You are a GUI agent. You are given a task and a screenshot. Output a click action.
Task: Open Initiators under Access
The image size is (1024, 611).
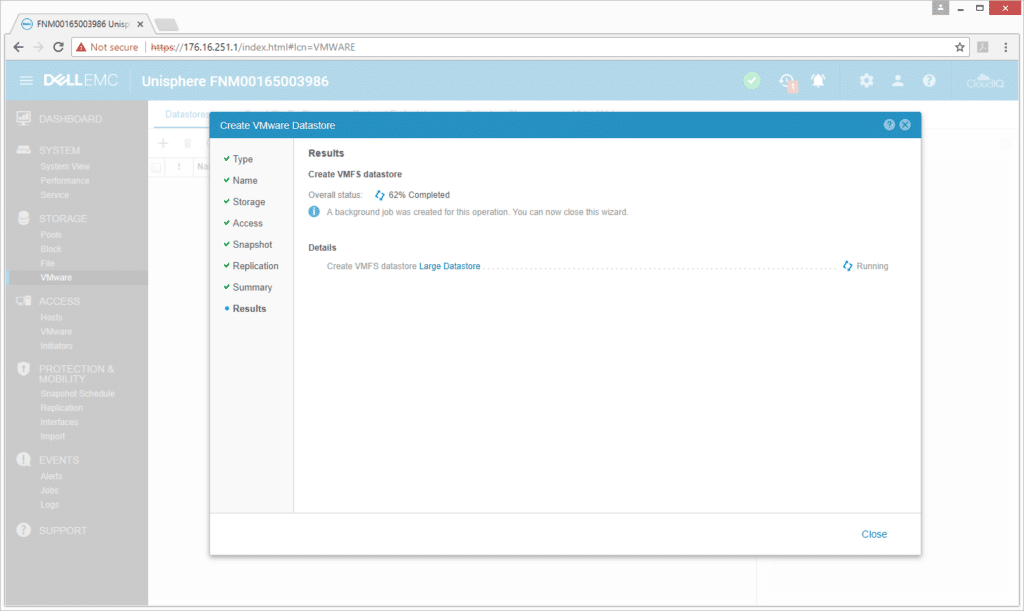point(56,347)
